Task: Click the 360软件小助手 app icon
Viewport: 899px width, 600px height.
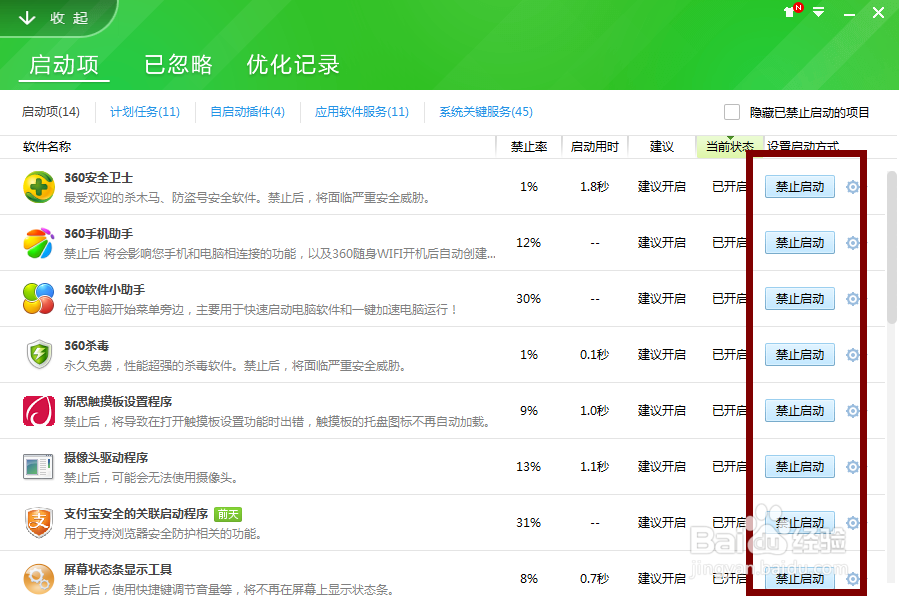Action: pyautogui.click(x=39, y=299)
